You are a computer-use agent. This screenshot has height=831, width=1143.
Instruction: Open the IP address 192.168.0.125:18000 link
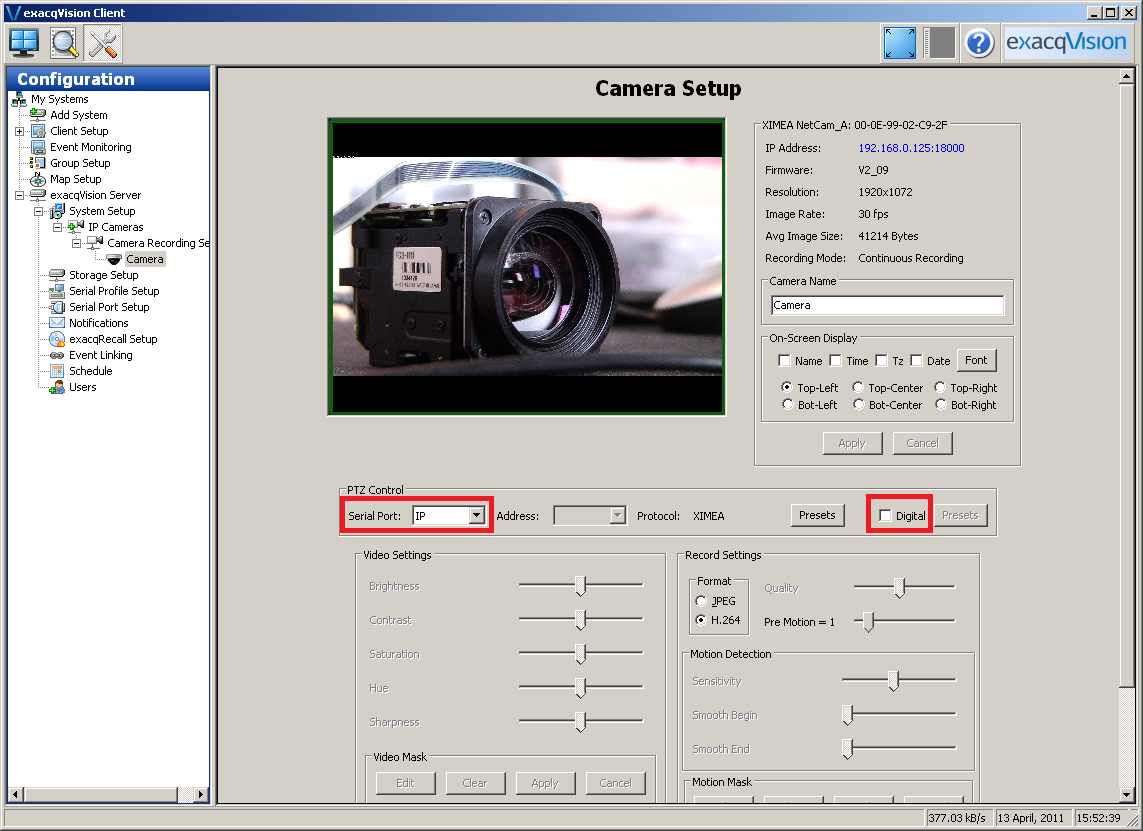coord(910,148)
